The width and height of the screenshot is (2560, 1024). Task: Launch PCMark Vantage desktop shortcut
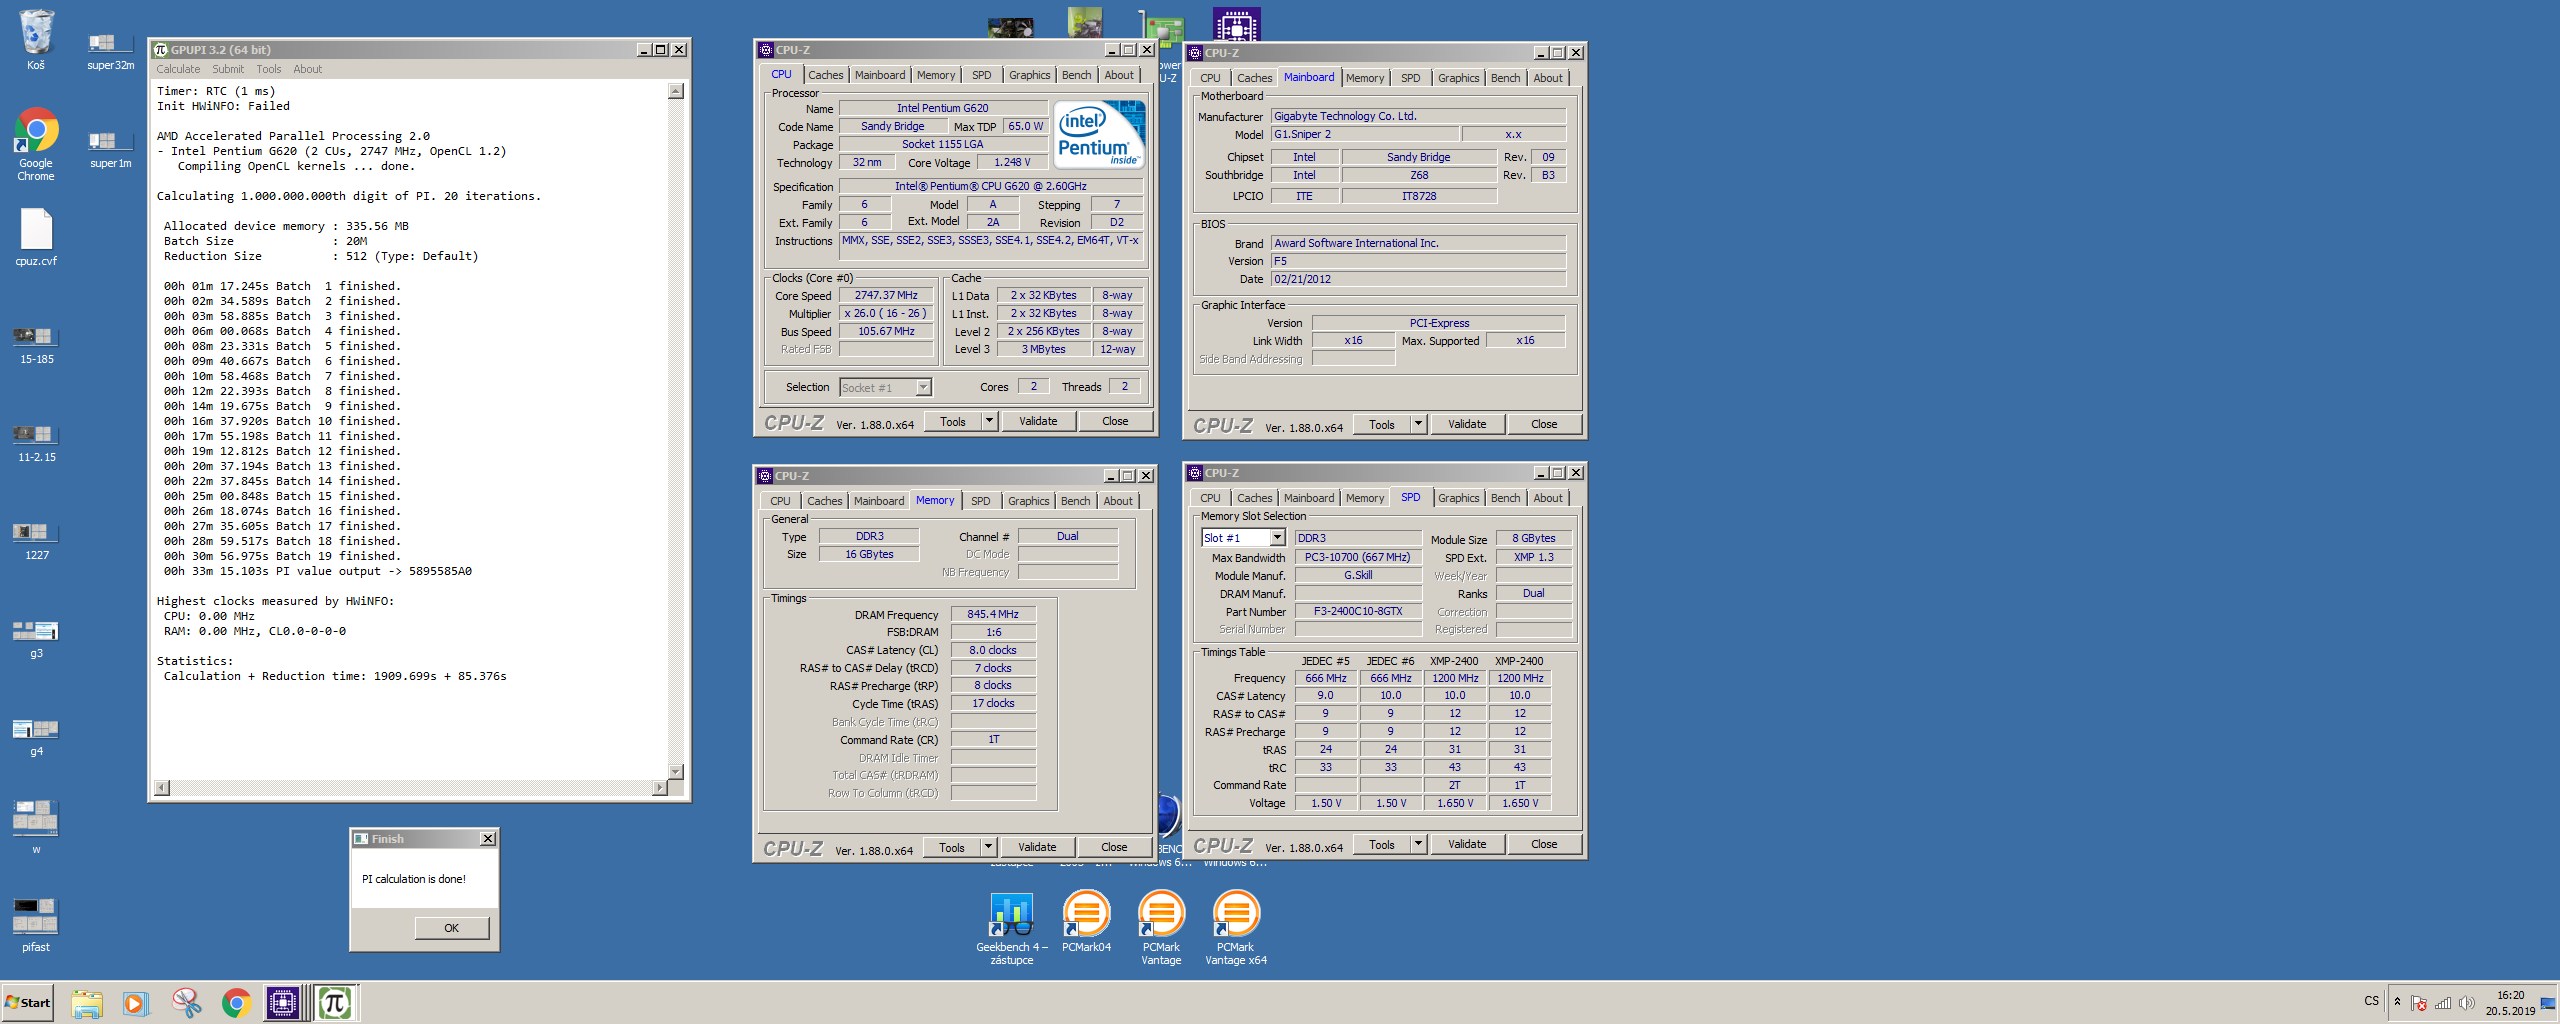1161,927
